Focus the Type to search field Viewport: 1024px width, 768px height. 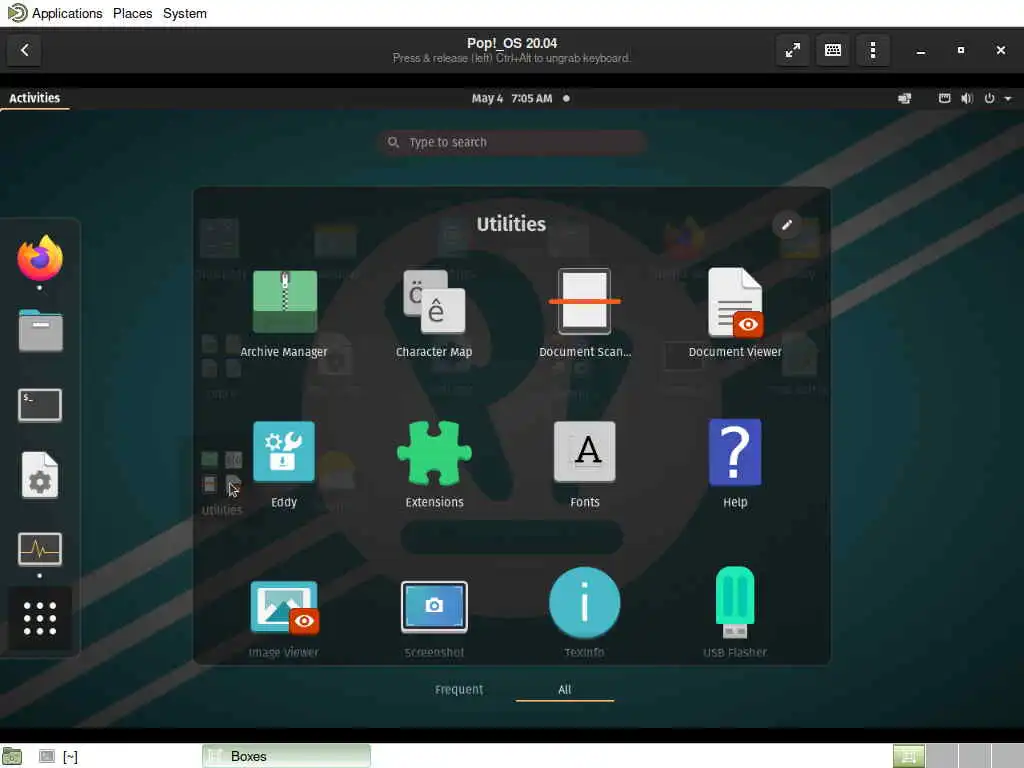(x=512, y=142)
